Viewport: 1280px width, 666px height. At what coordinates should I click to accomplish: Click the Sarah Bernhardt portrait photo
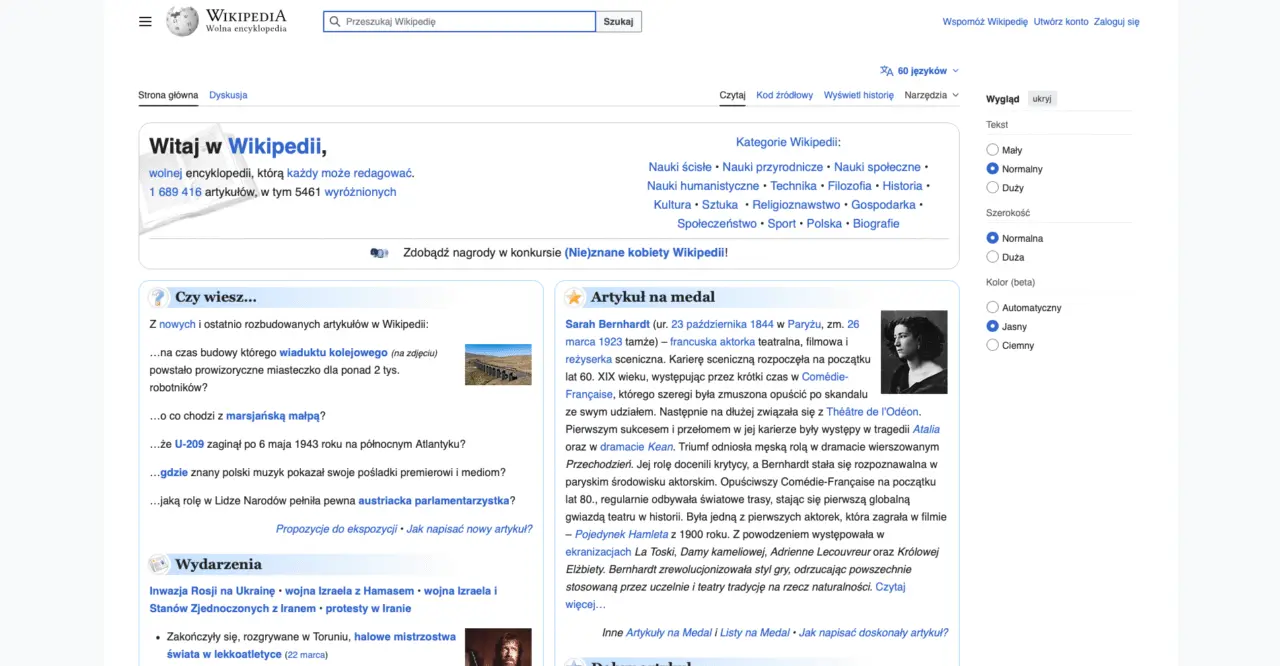click(913, 352)
